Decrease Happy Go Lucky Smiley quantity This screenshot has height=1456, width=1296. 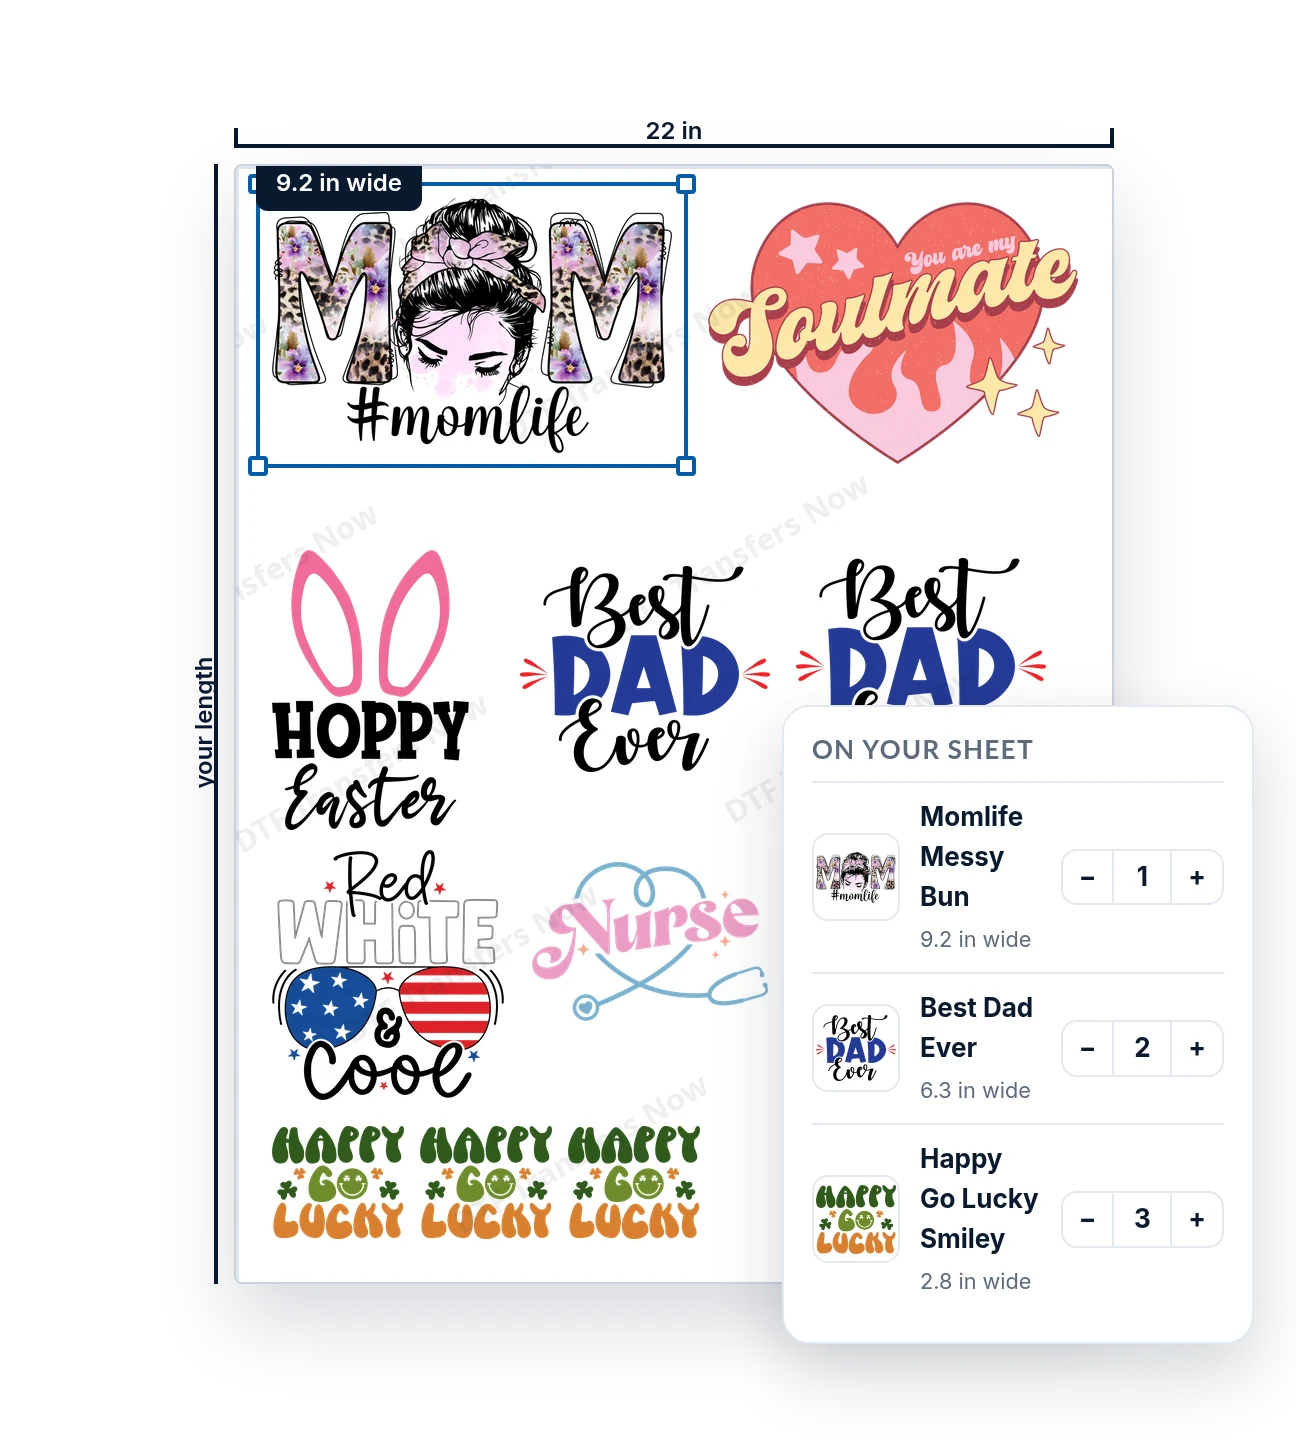coord(1088,1219)
